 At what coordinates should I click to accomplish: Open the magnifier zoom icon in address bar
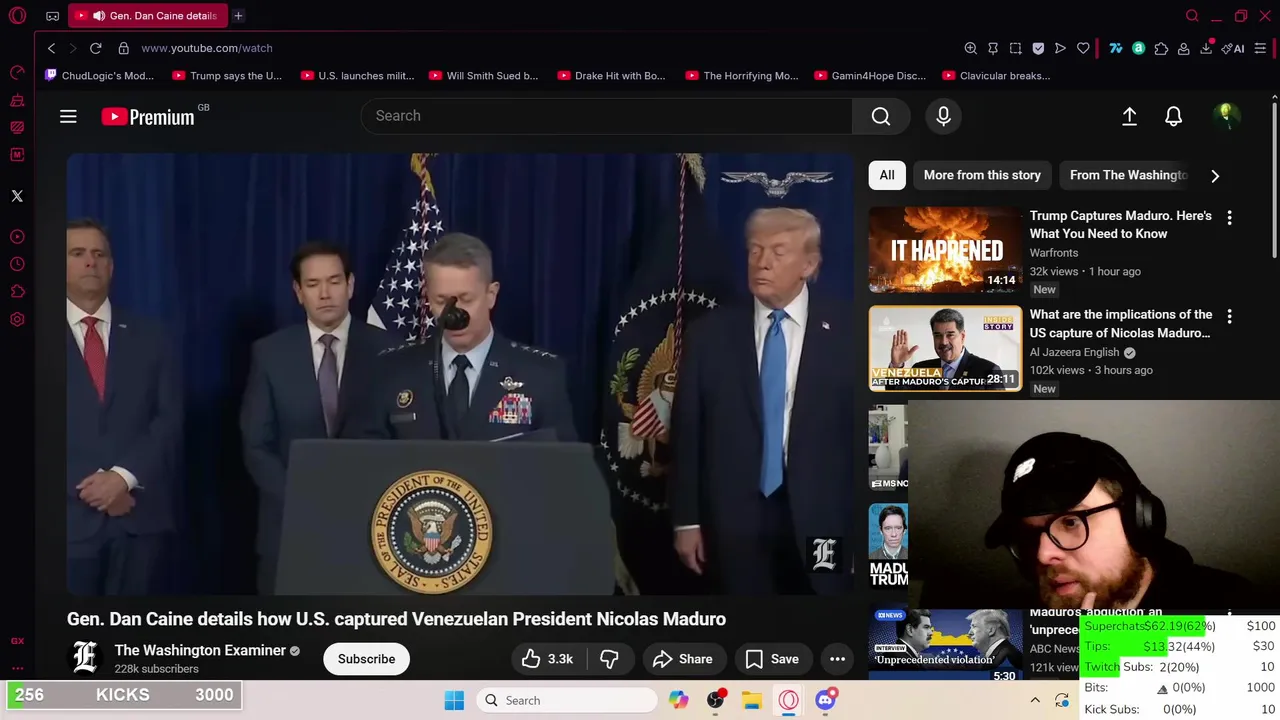pos(970,48)
